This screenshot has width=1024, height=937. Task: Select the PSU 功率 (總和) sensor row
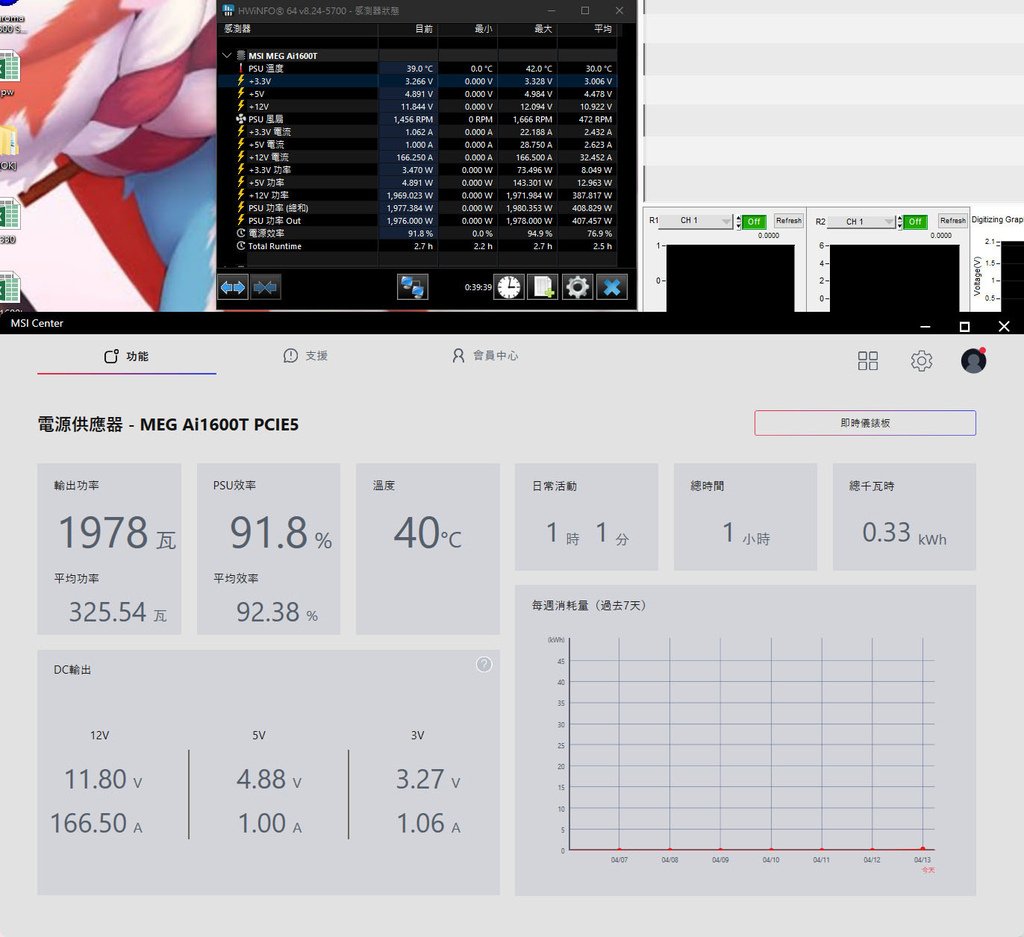point(418,208)
